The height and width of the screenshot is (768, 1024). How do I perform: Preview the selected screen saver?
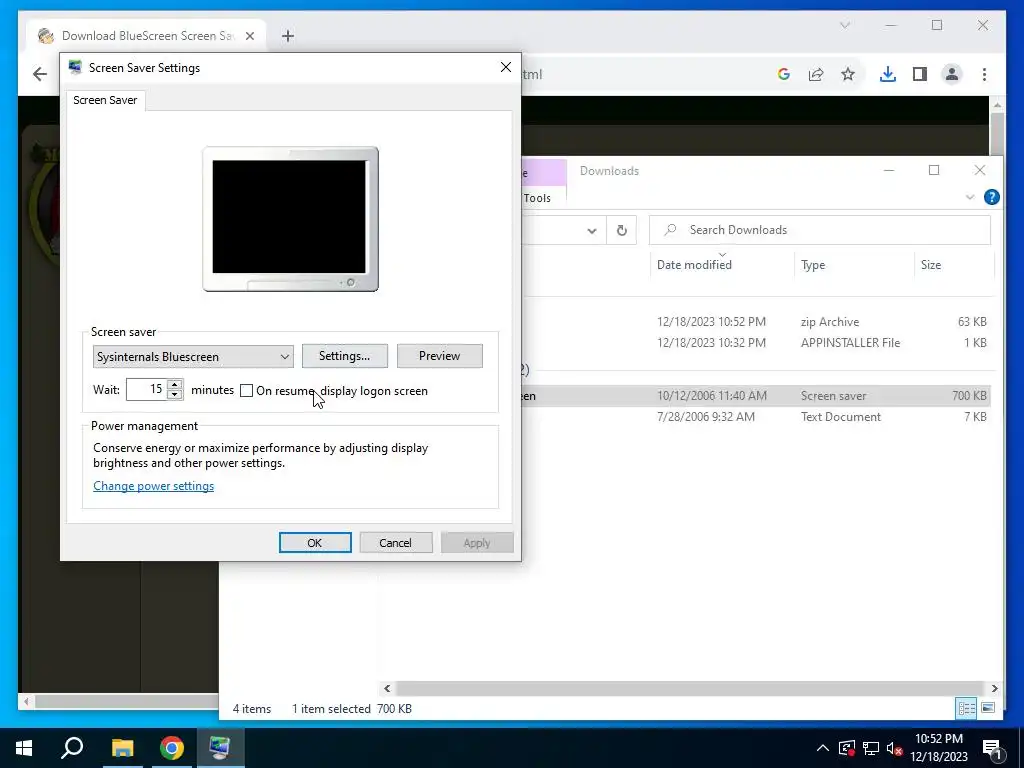(x=440, y=356)
